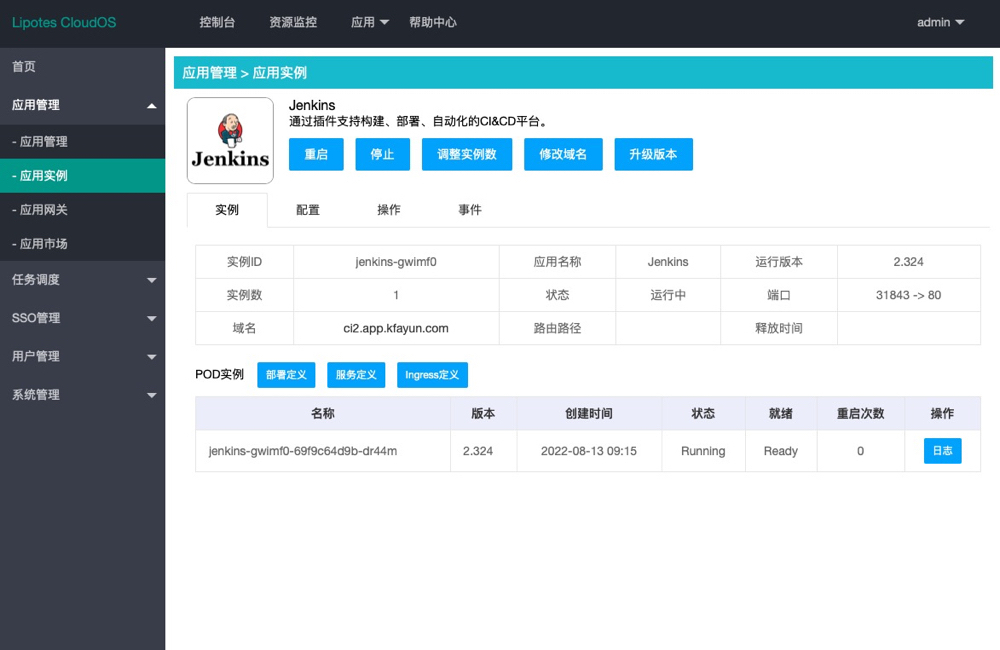Open the 部署定义 button

tap(286, 375)
